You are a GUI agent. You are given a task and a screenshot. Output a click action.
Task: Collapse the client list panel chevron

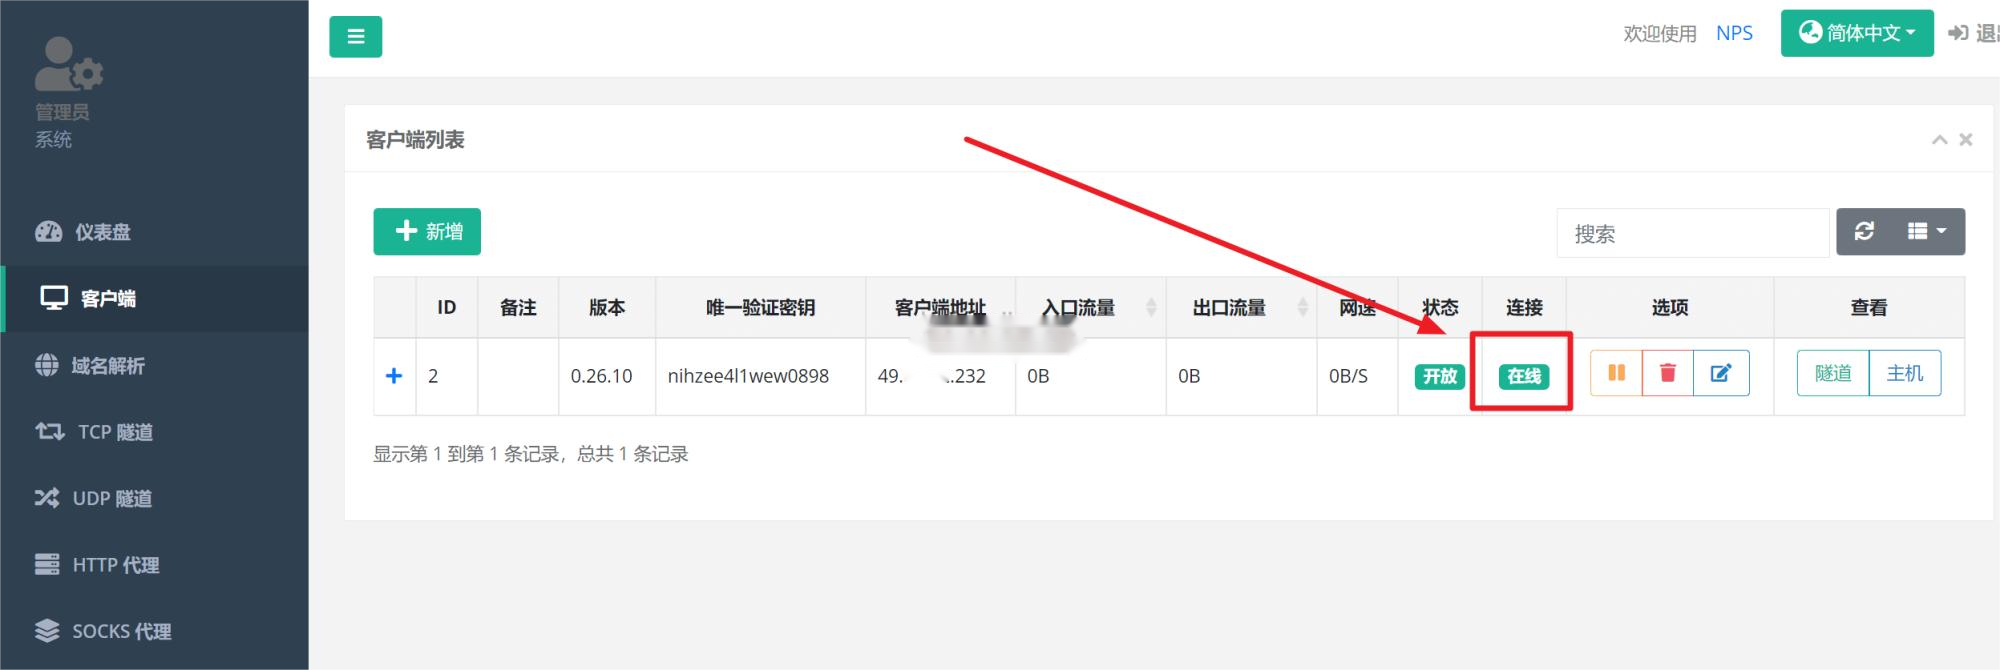[1939, 140]
